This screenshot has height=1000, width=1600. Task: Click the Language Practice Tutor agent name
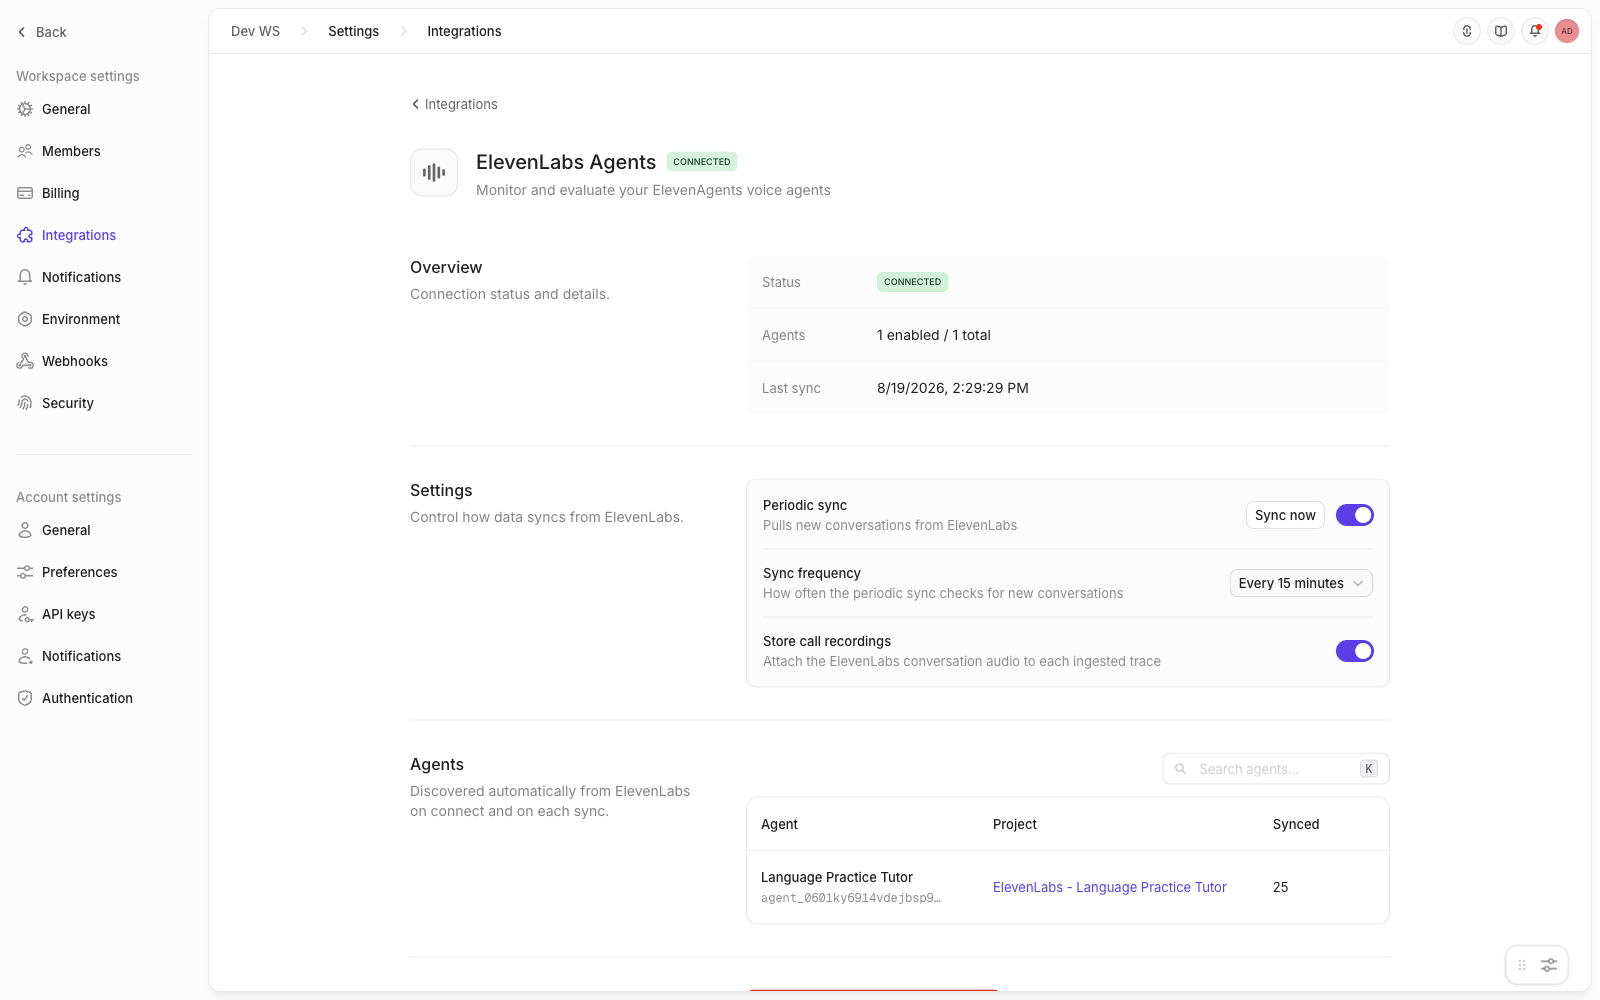tap(837, 877)
